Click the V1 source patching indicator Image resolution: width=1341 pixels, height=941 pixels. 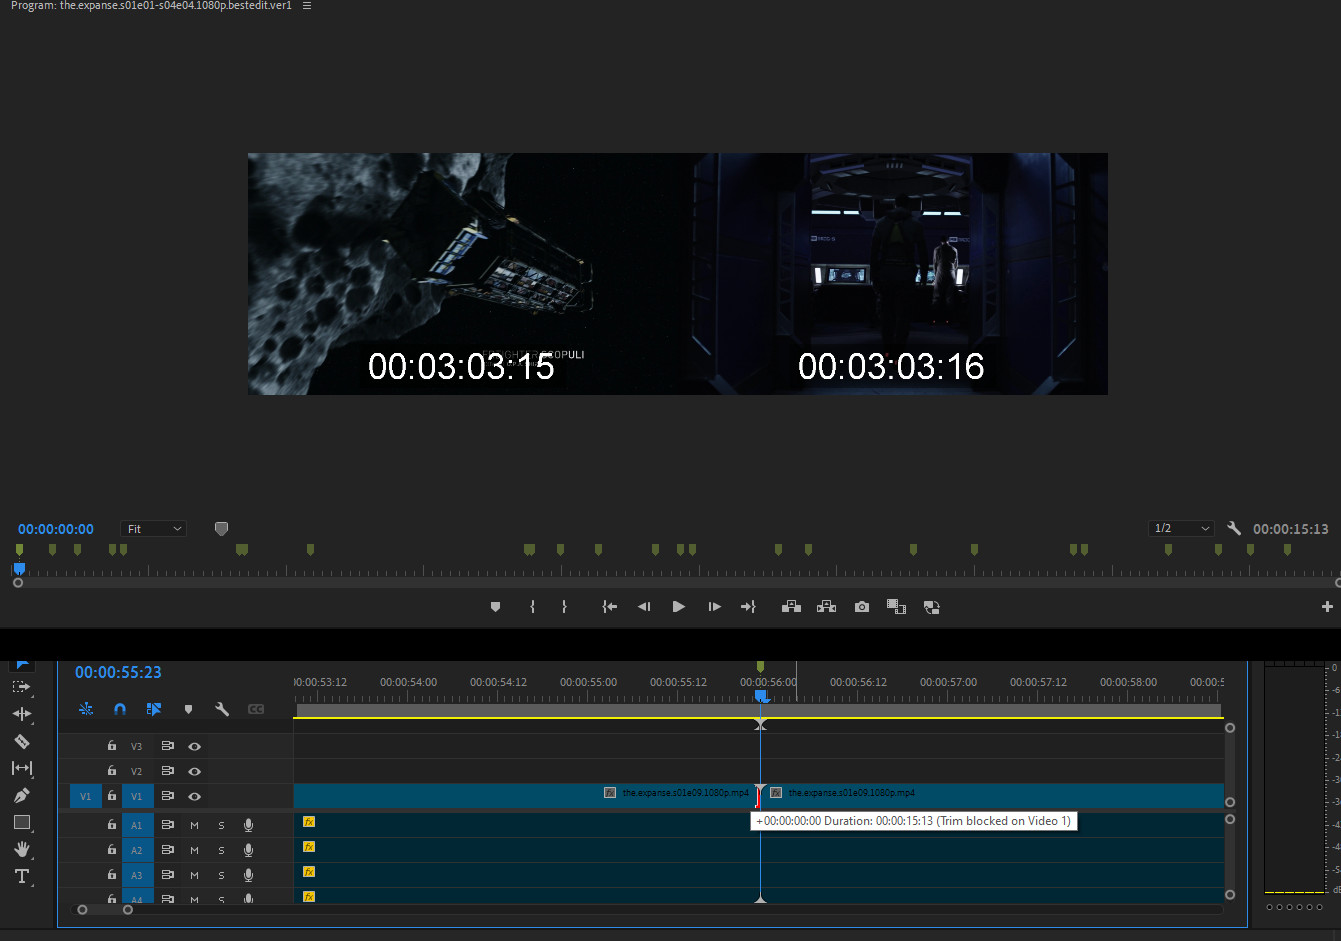(85, 796)
